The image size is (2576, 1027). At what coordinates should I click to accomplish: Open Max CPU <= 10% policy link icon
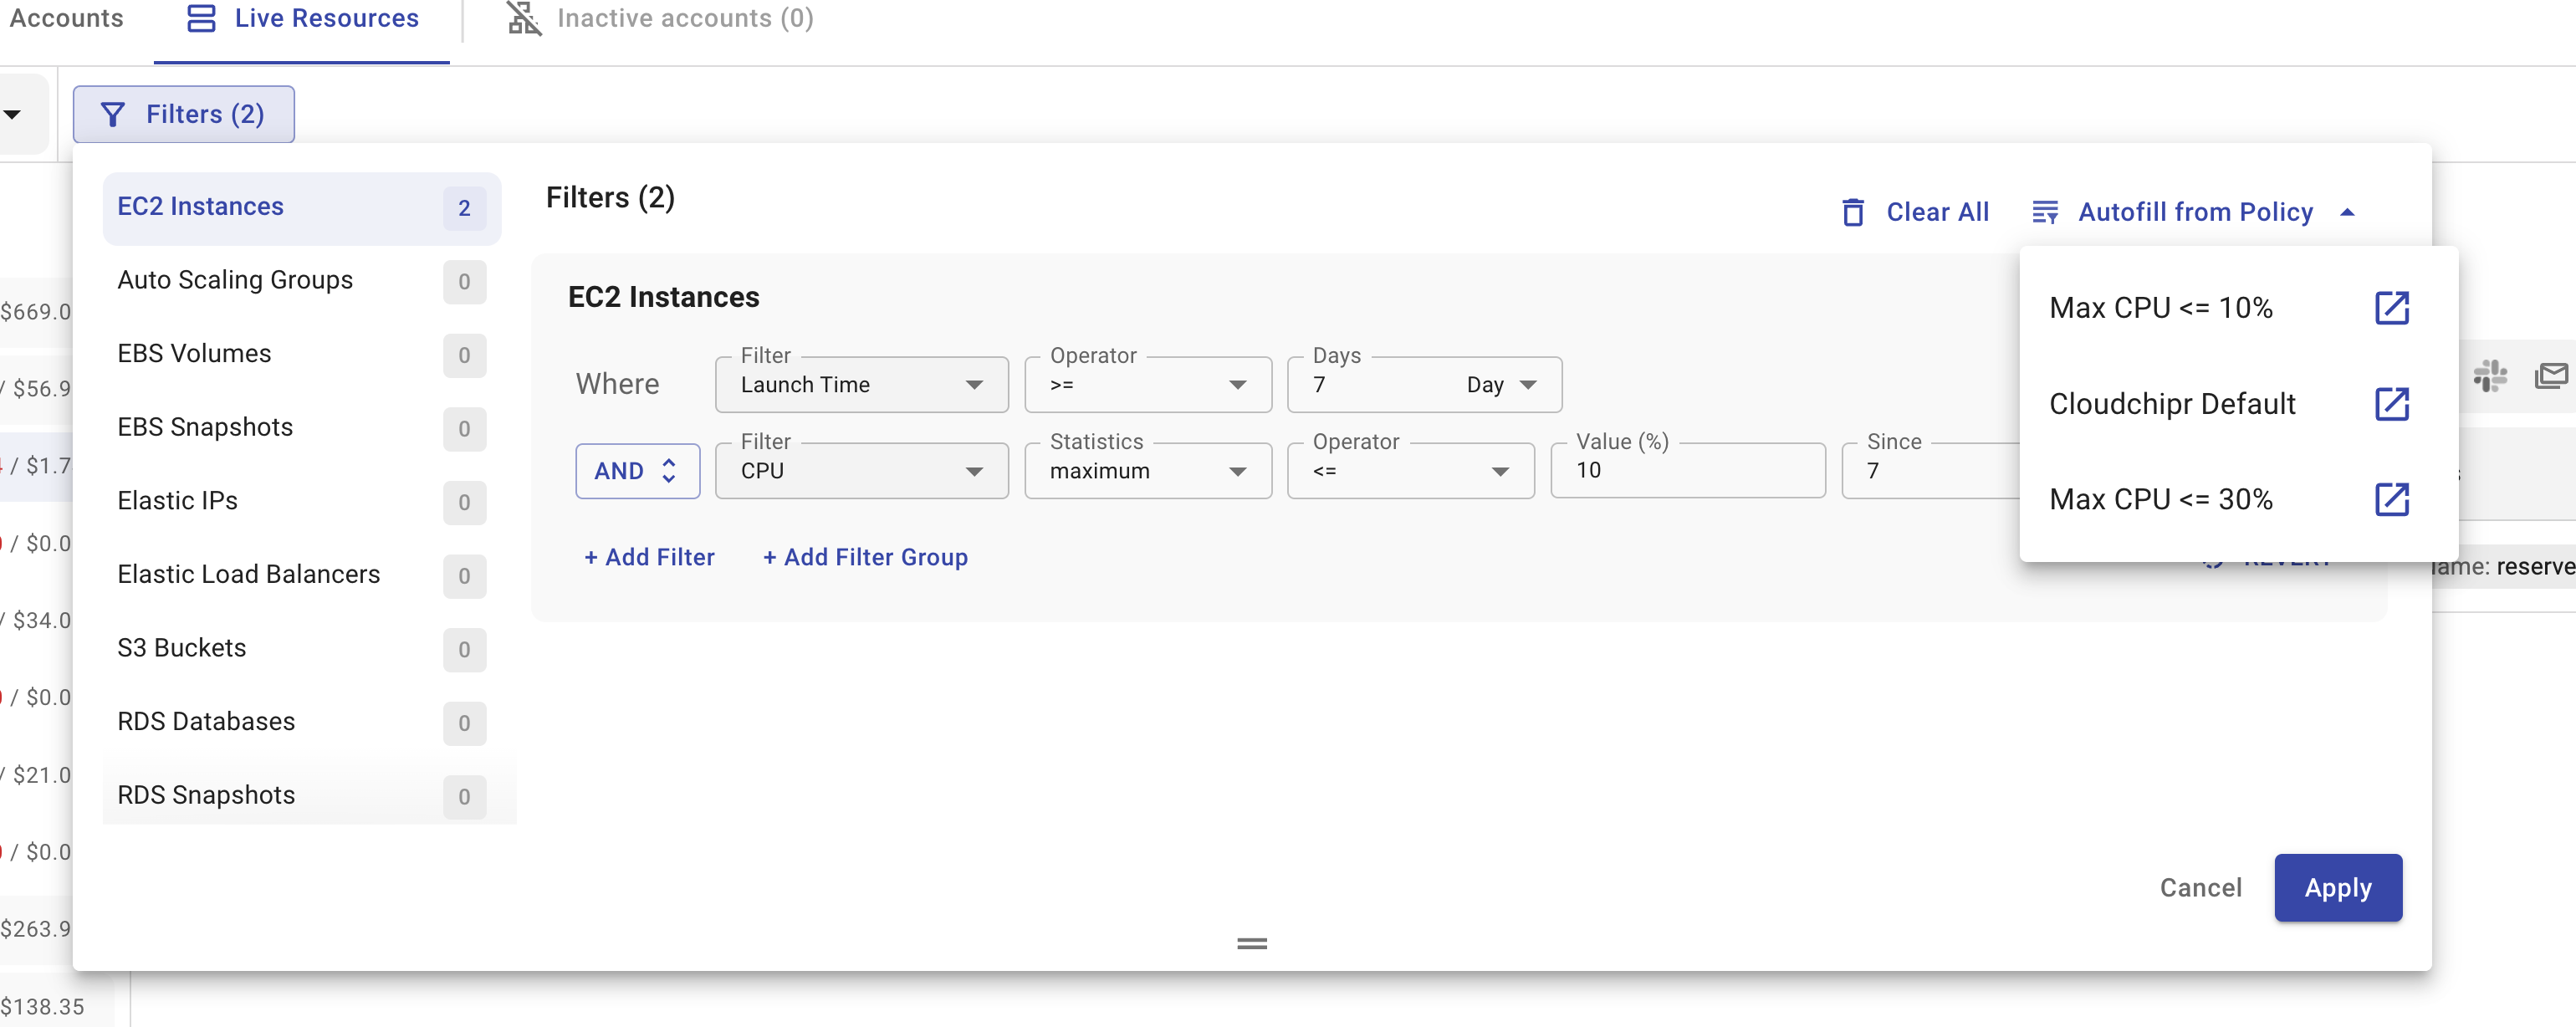click(x=2391, y=307)
